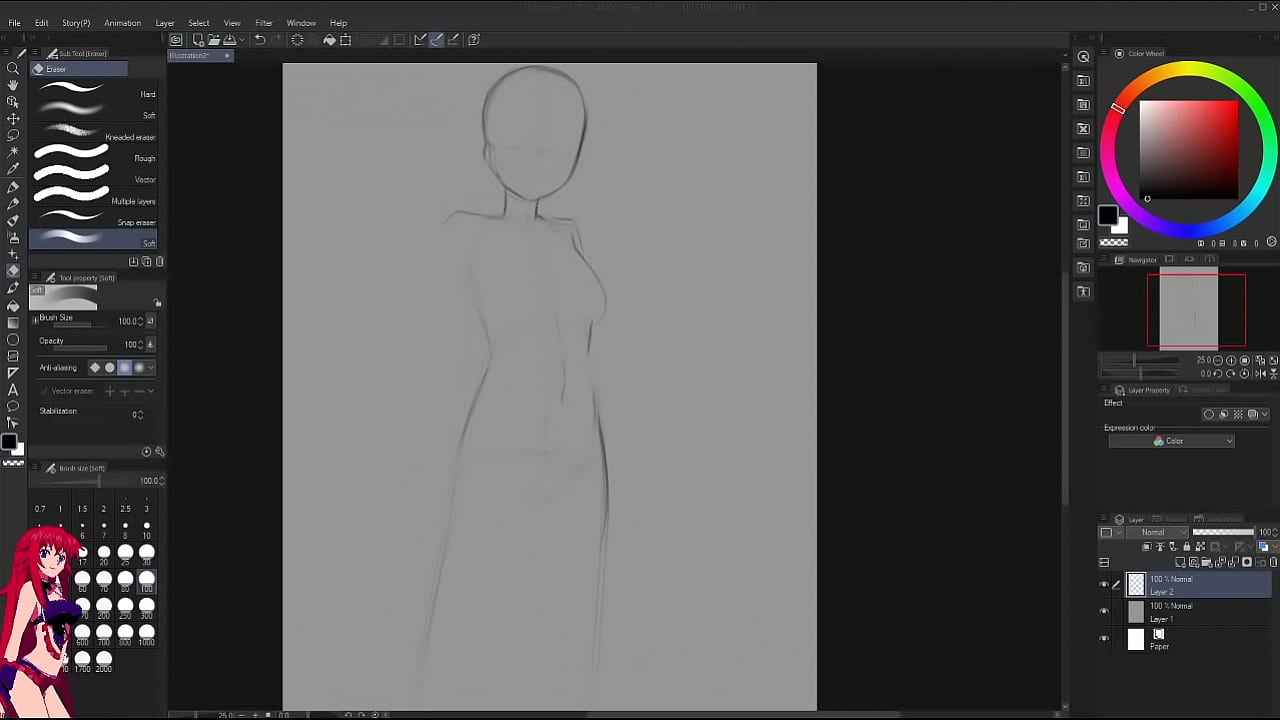The image size is (1280, 720).
Task: Open the Normal blending mode dropdown
Action: (1160, 532)
